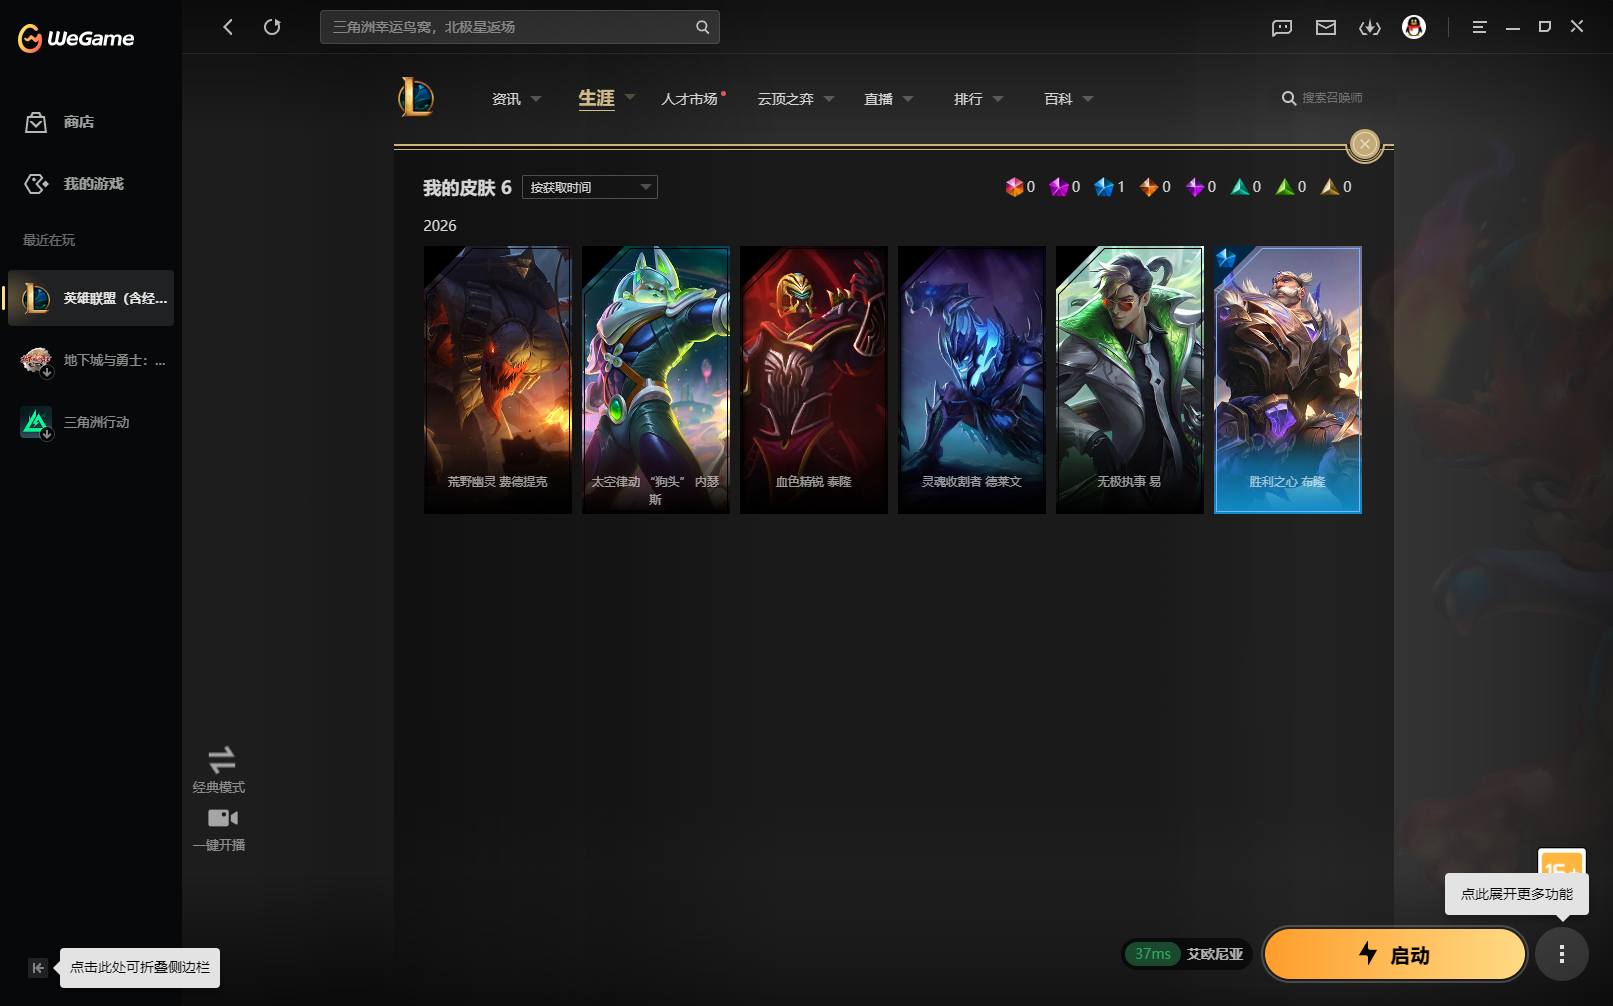Image resolution: width=1613 pixels, height=1006 pixels.
Task: Open the 资讯 news tab
Action: (506, 99)
